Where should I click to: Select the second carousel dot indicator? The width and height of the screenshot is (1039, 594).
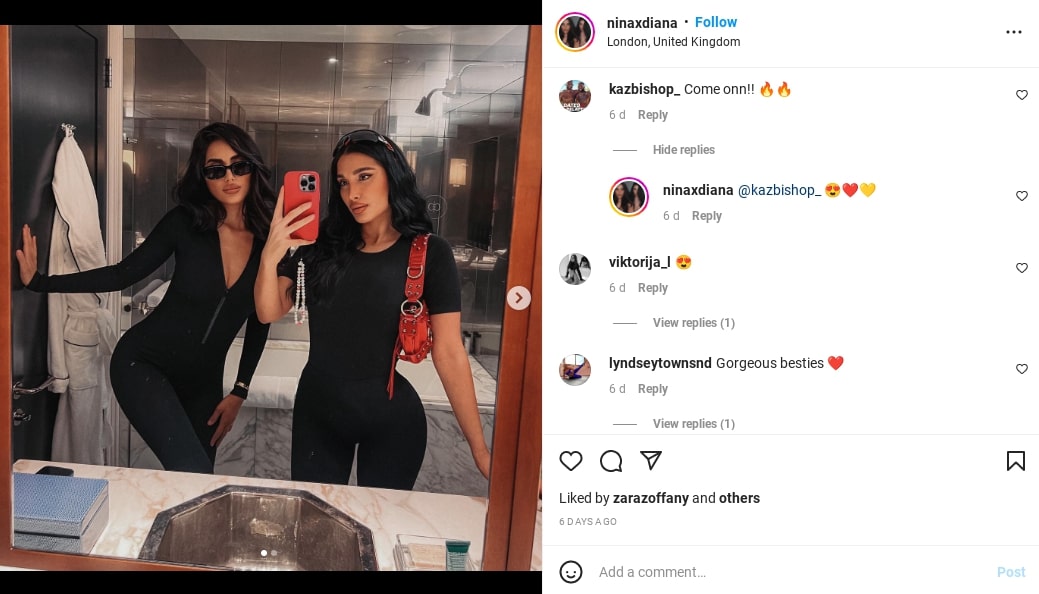[274, 553]
